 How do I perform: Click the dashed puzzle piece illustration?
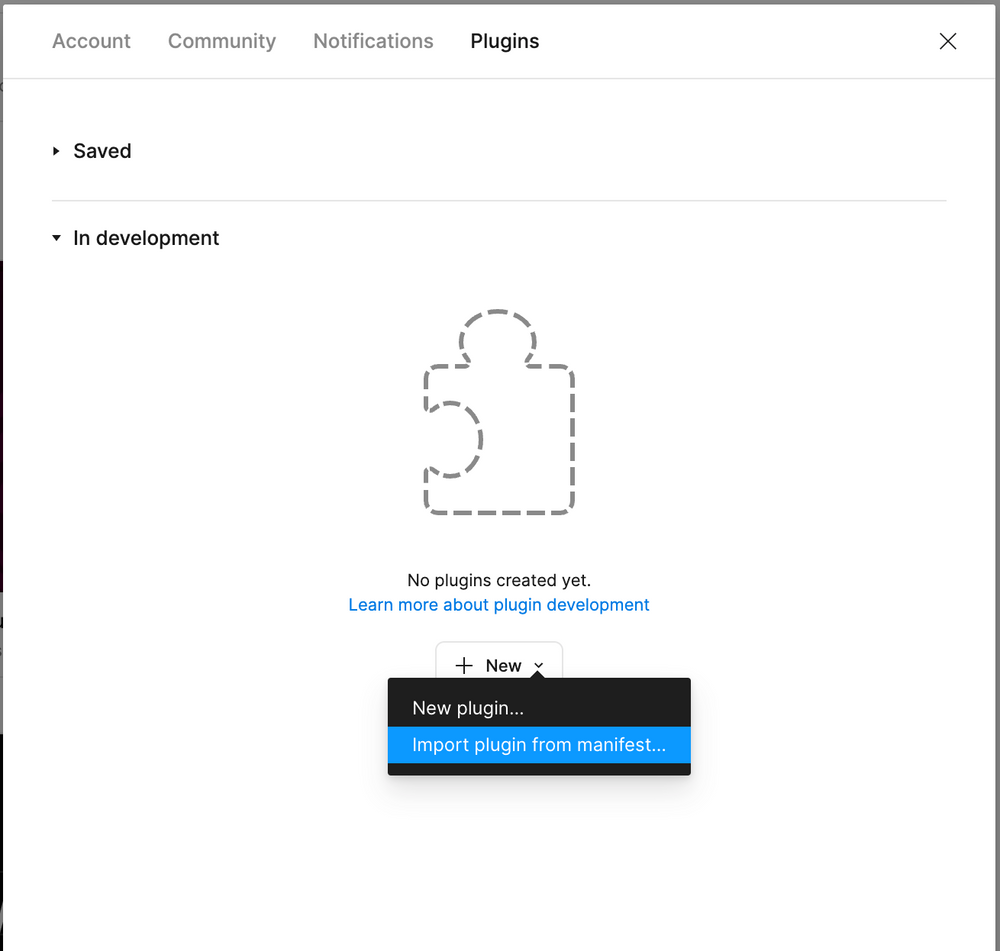pyautogui.click(x=499, y=412)
